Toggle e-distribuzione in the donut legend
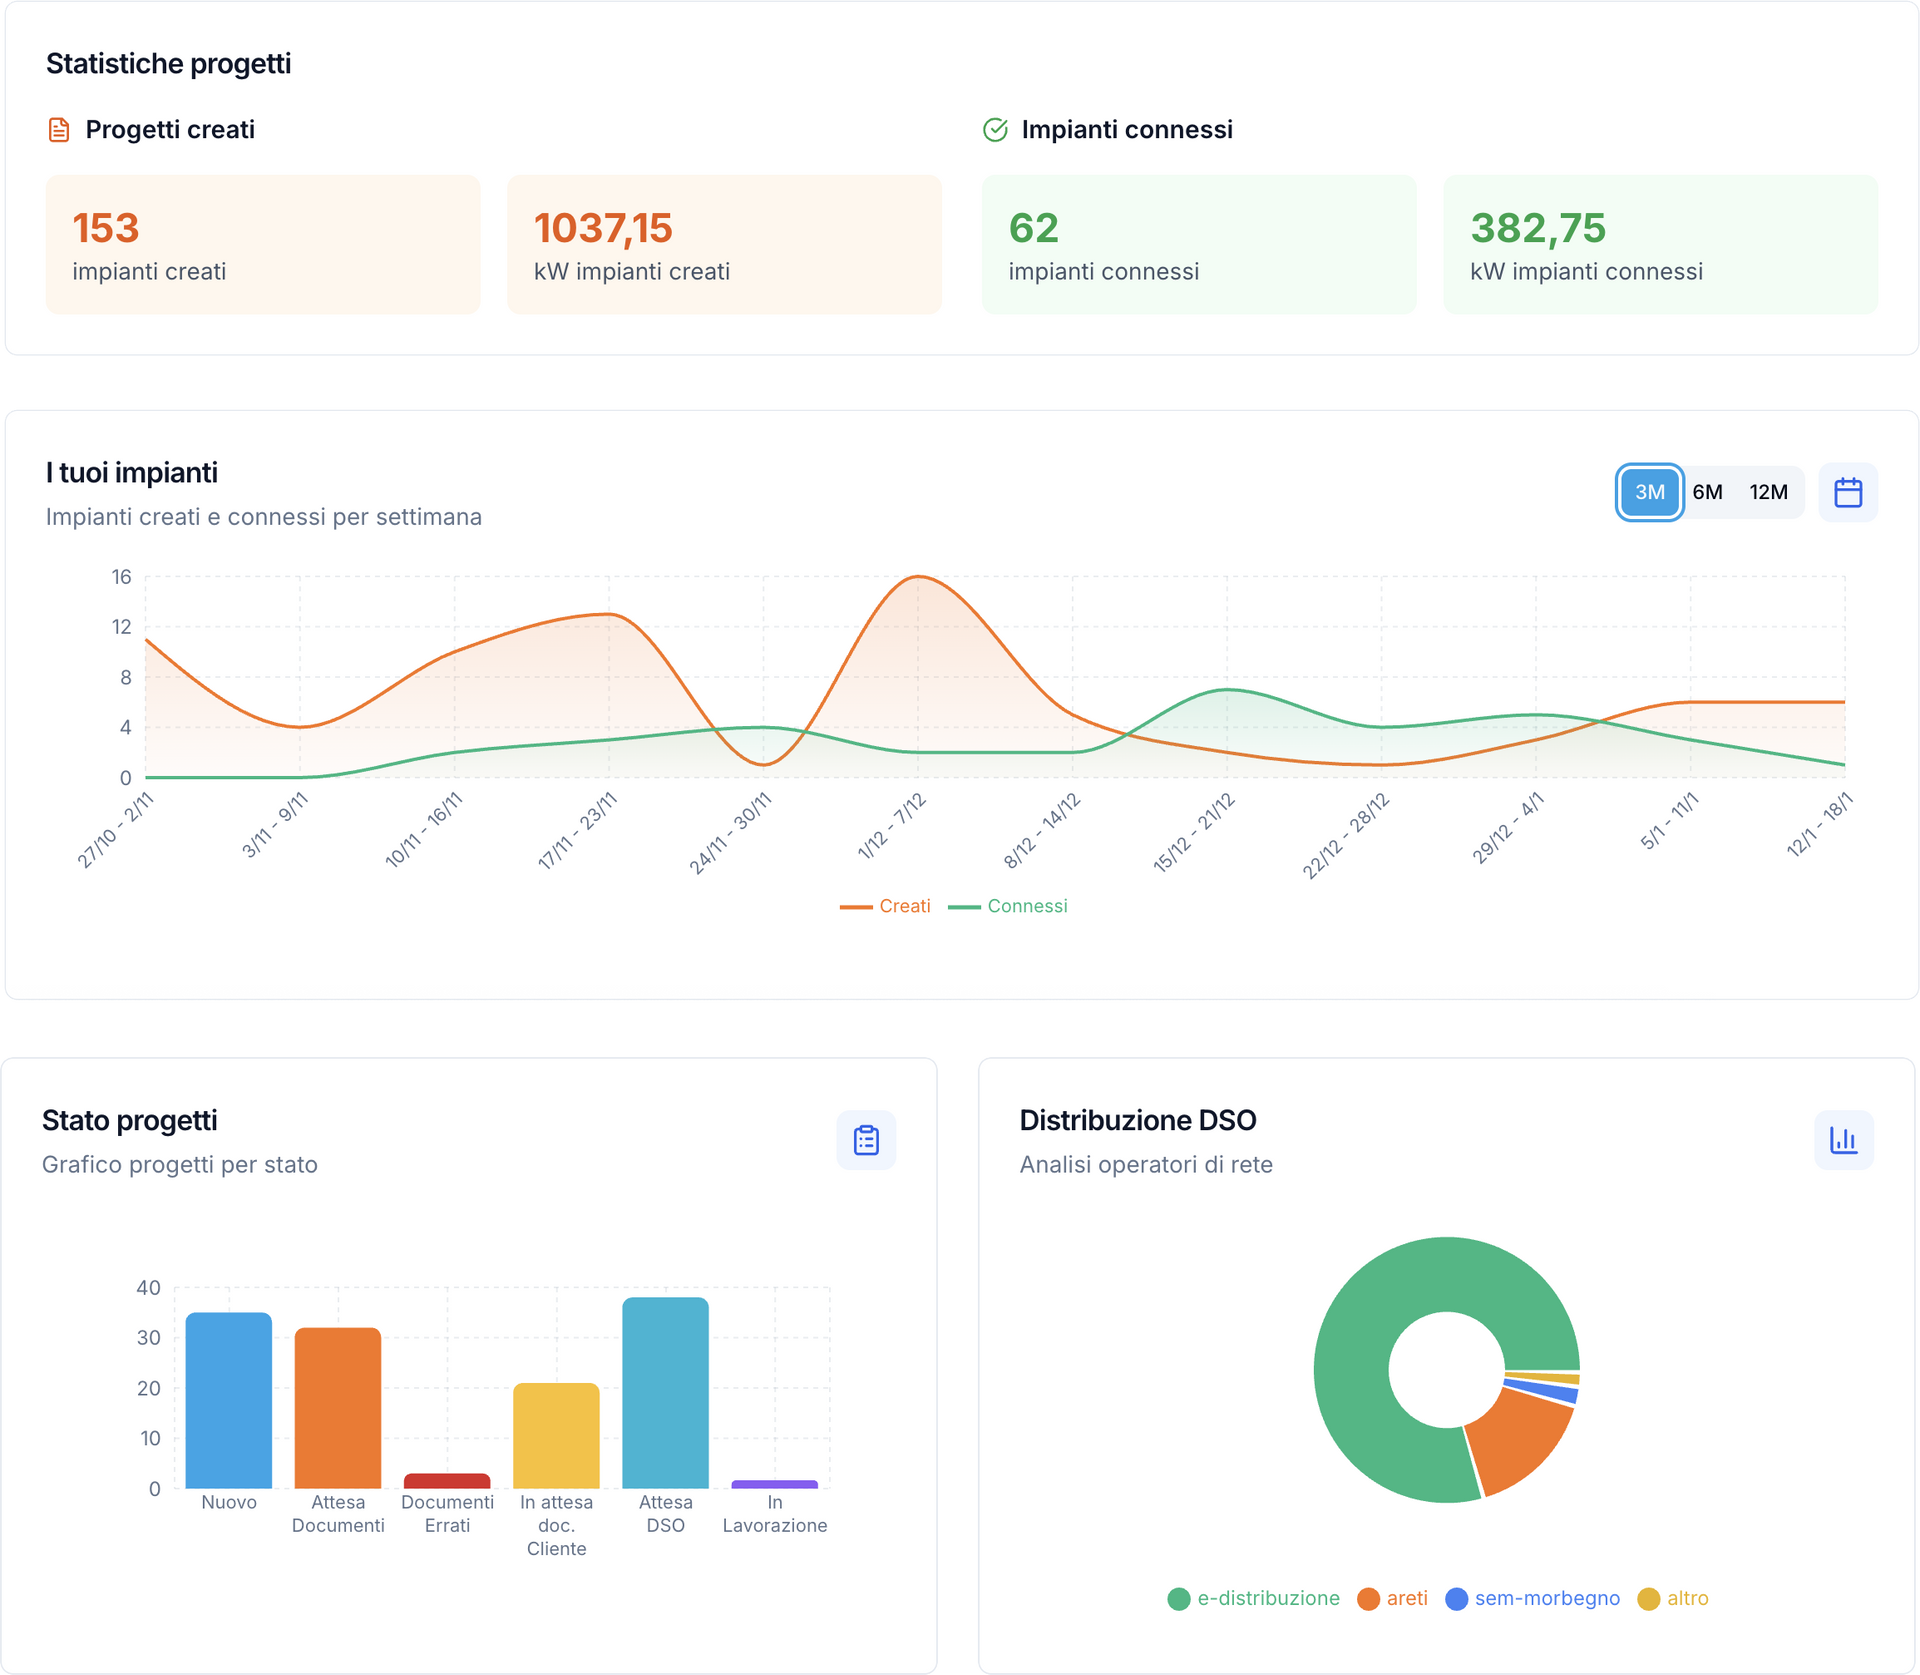This screenshot has height=1675, width=1920. point(1254,1598)
